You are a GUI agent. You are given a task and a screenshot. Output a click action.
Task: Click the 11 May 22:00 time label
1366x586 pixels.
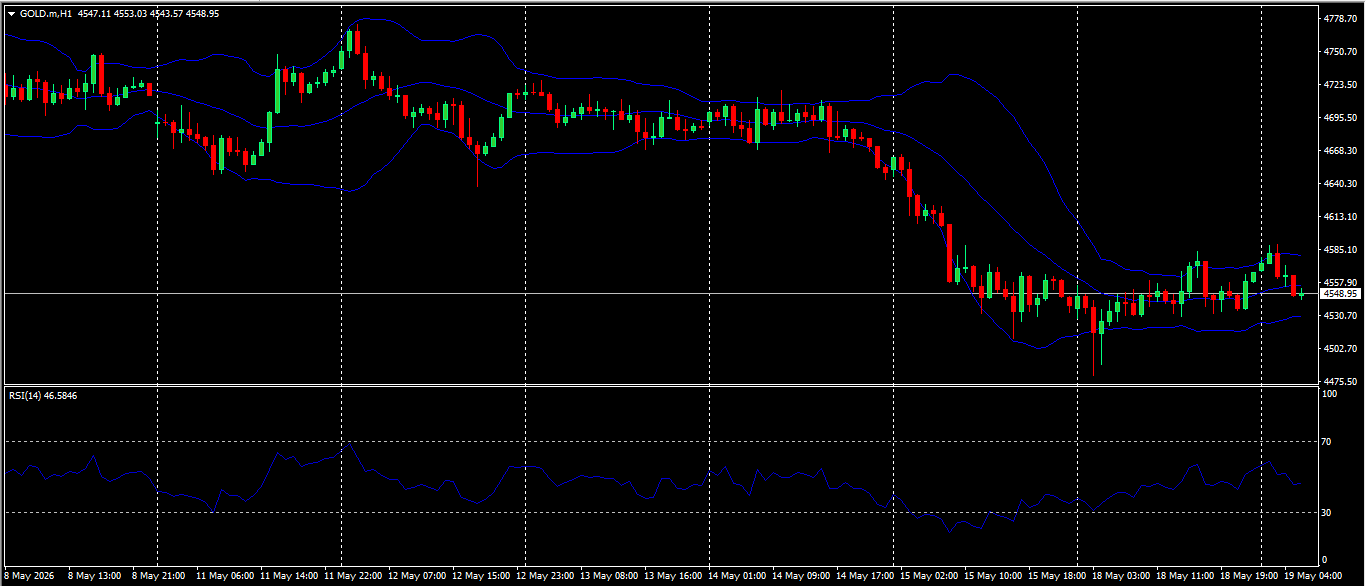click(353, 576)
